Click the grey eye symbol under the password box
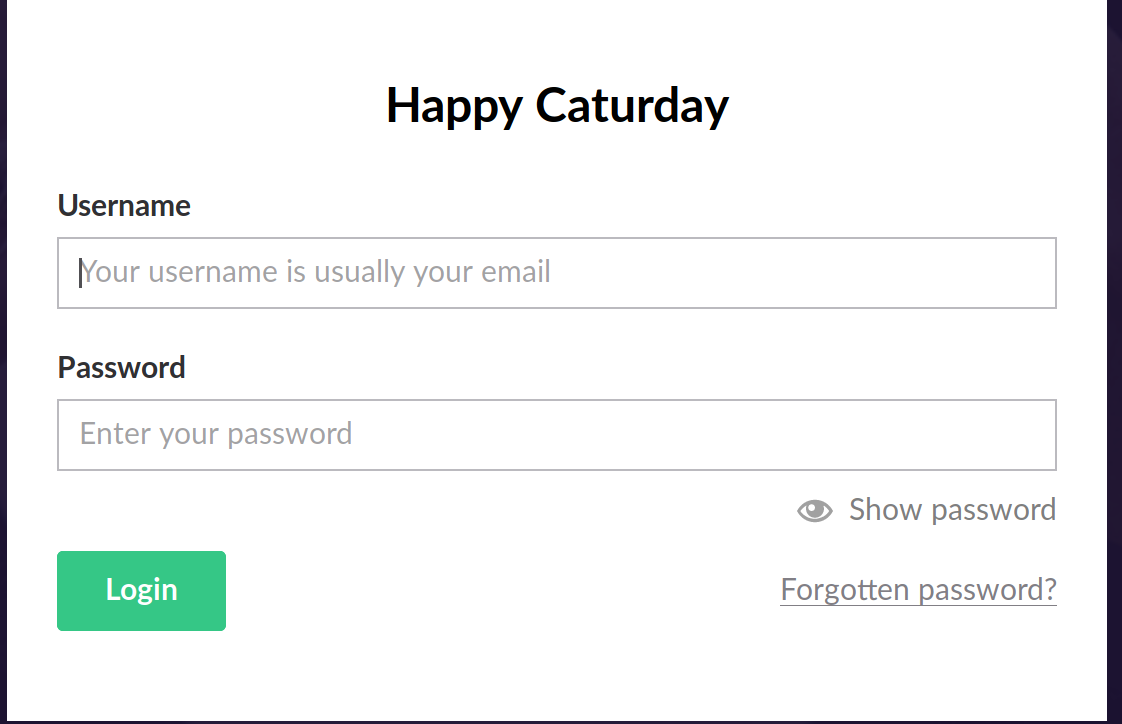This screenshot has width=1122, height=724. [815, 511]
